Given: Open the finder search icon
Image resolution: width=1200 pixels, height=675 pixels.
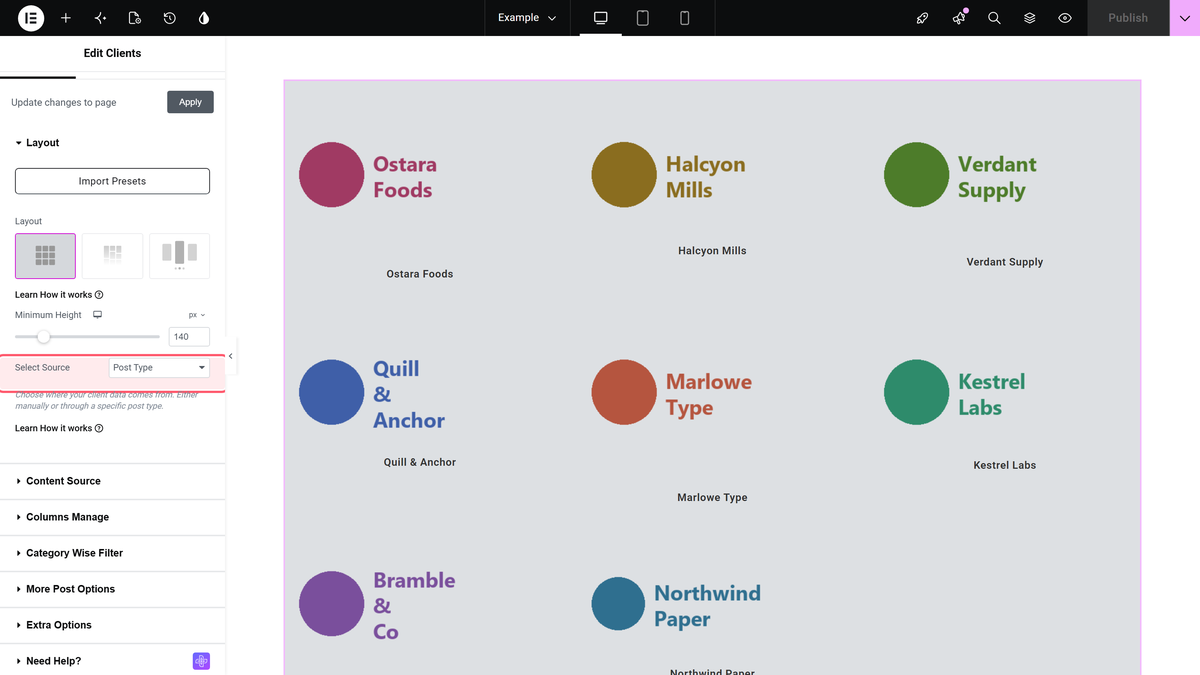Looking at the screenshot, I should (994, 18).
